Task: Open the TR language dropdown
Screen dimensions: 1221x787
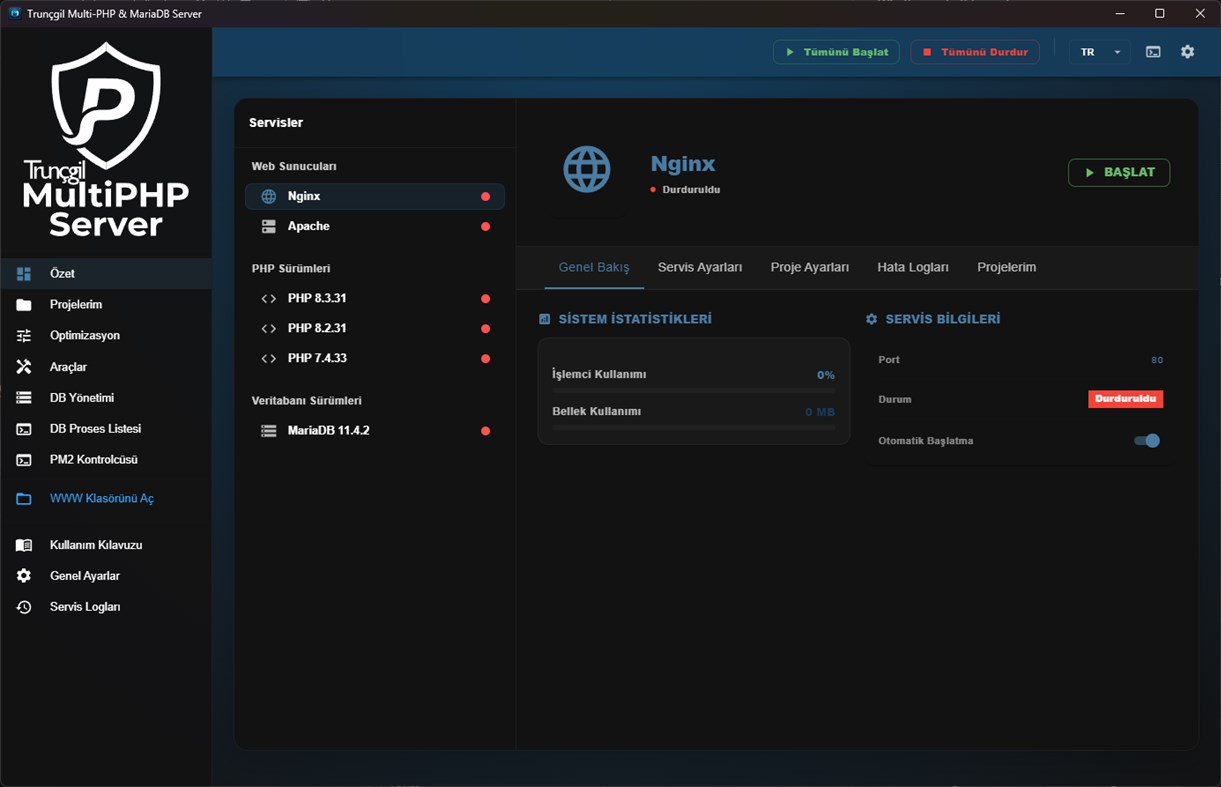Action: click(x=1100, y=52)
